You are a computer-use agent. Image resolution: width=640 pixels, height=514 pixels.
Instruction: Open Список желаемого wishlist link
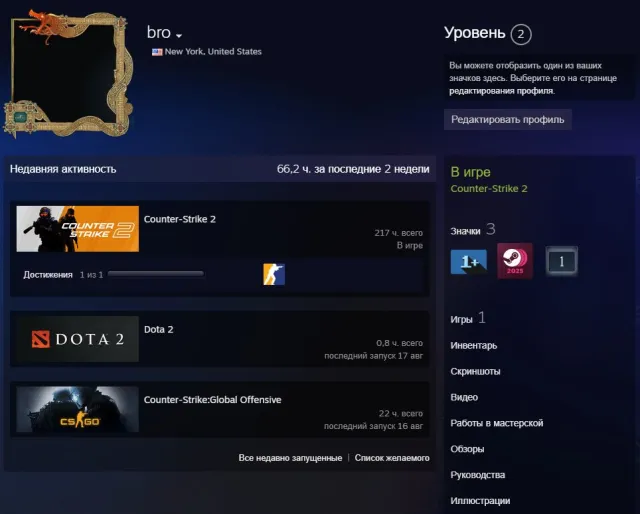392,458
